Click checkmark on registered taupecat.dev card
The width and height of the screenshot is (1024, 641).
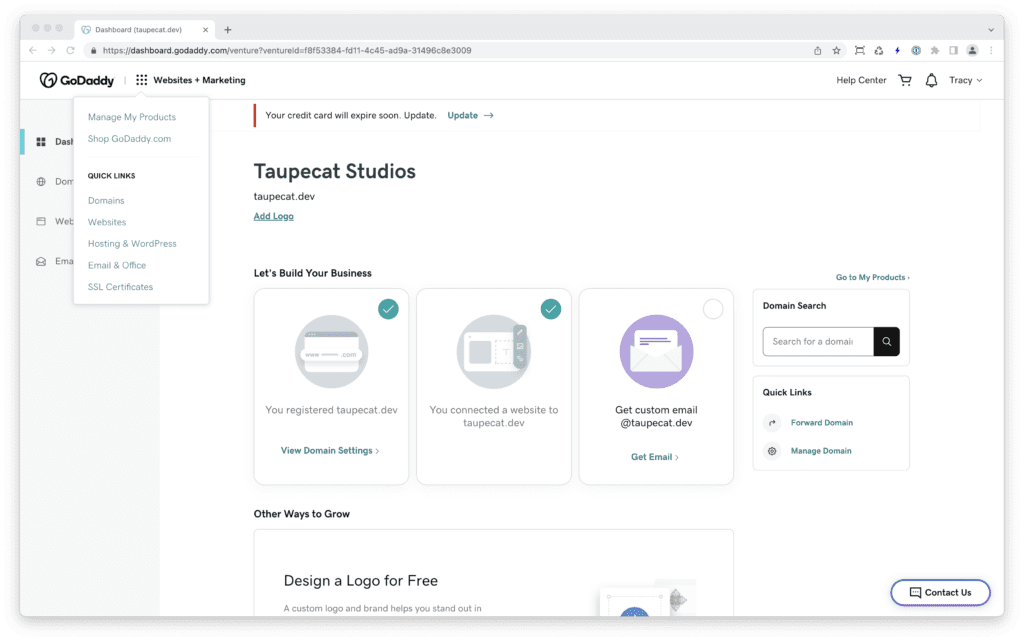coord(389,309)
